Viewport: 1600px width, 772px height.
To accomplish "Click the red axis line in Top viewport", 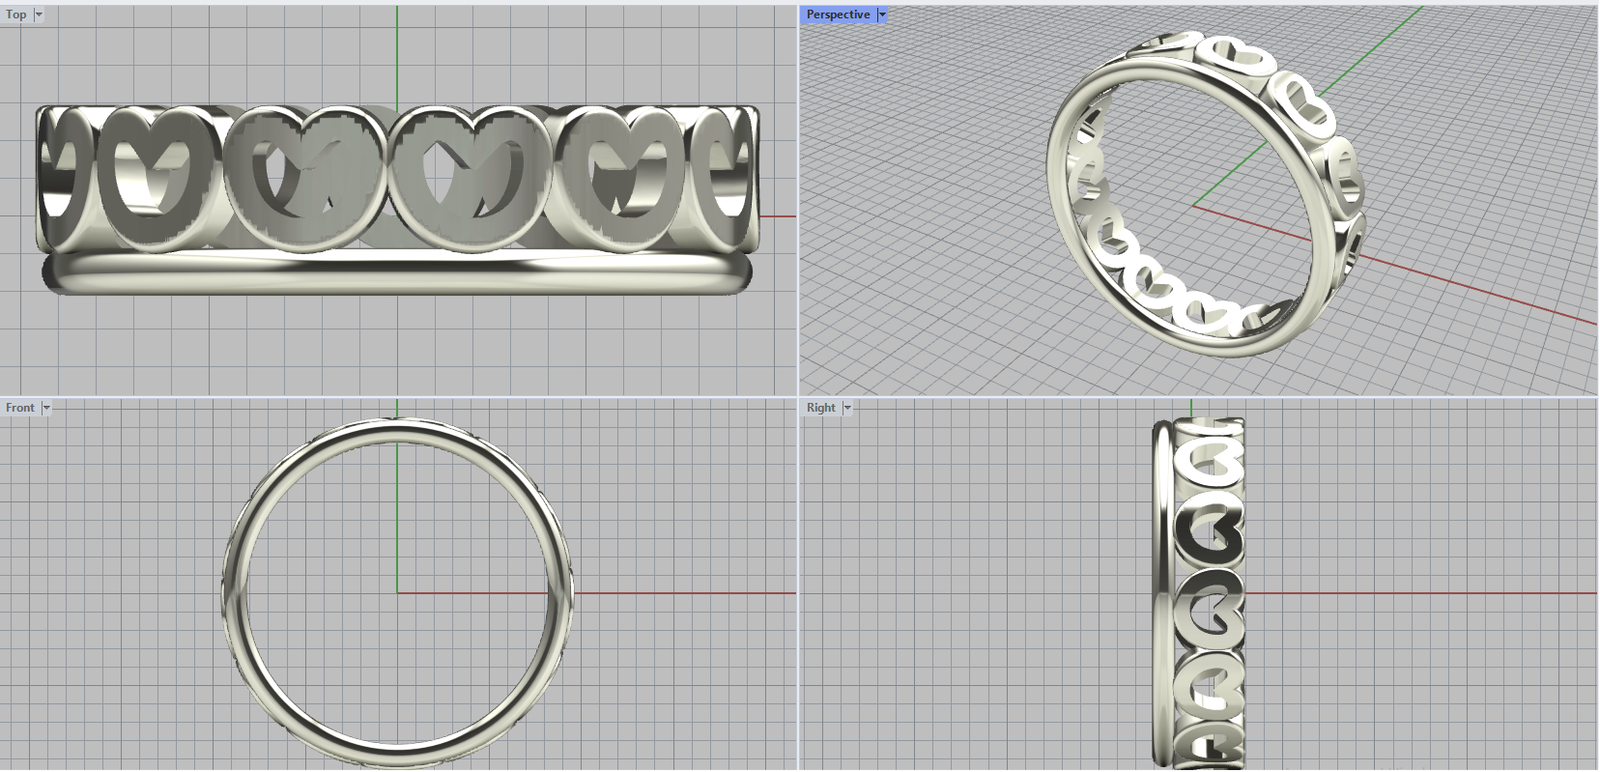I will tap(777, 216).
